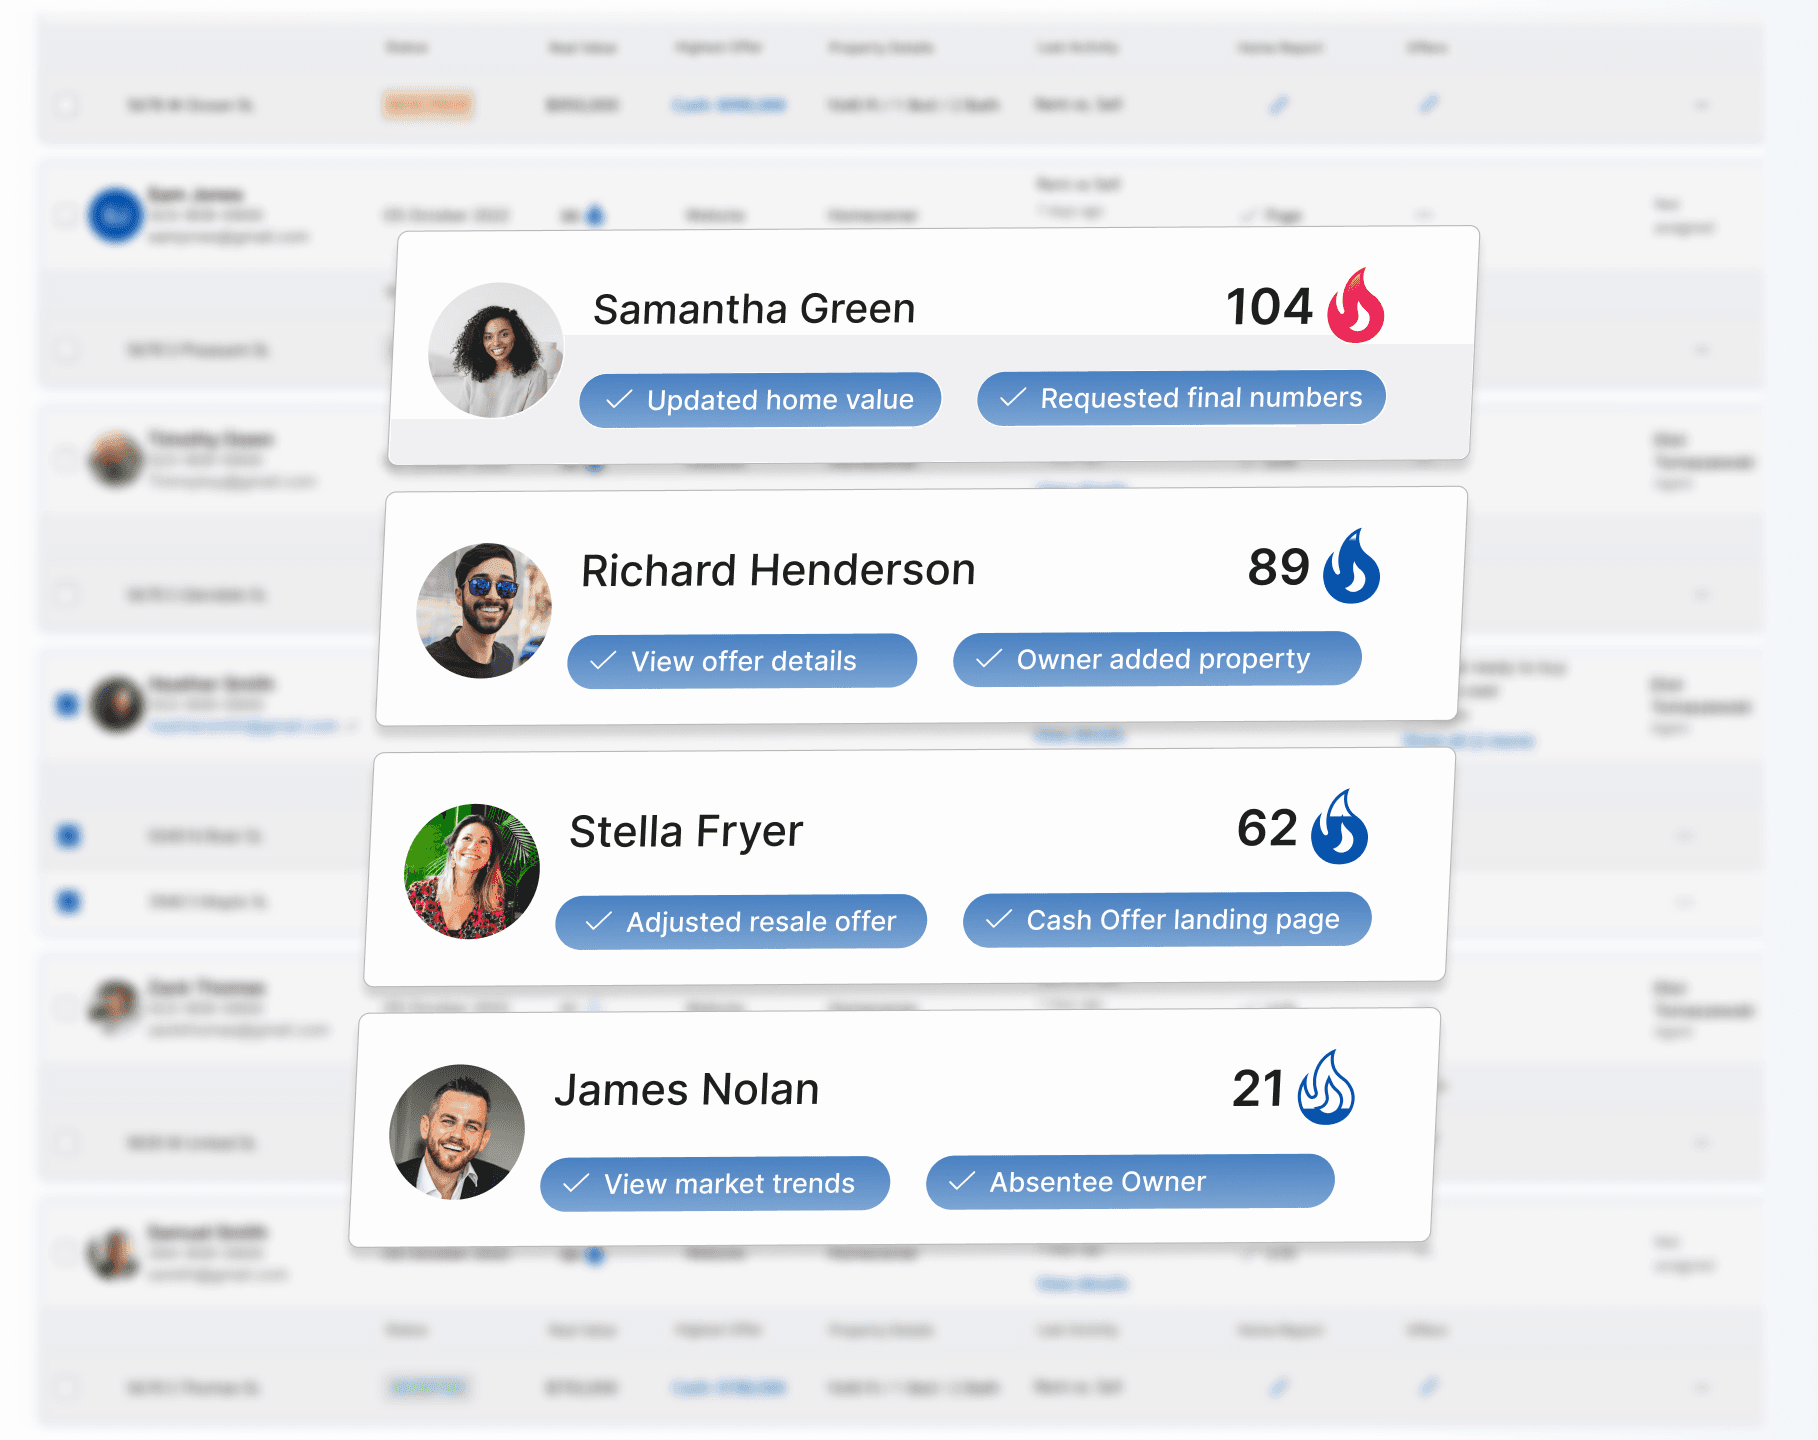Open the Samantha Green lead name
1818x1440 pixels.
[754, 309]
